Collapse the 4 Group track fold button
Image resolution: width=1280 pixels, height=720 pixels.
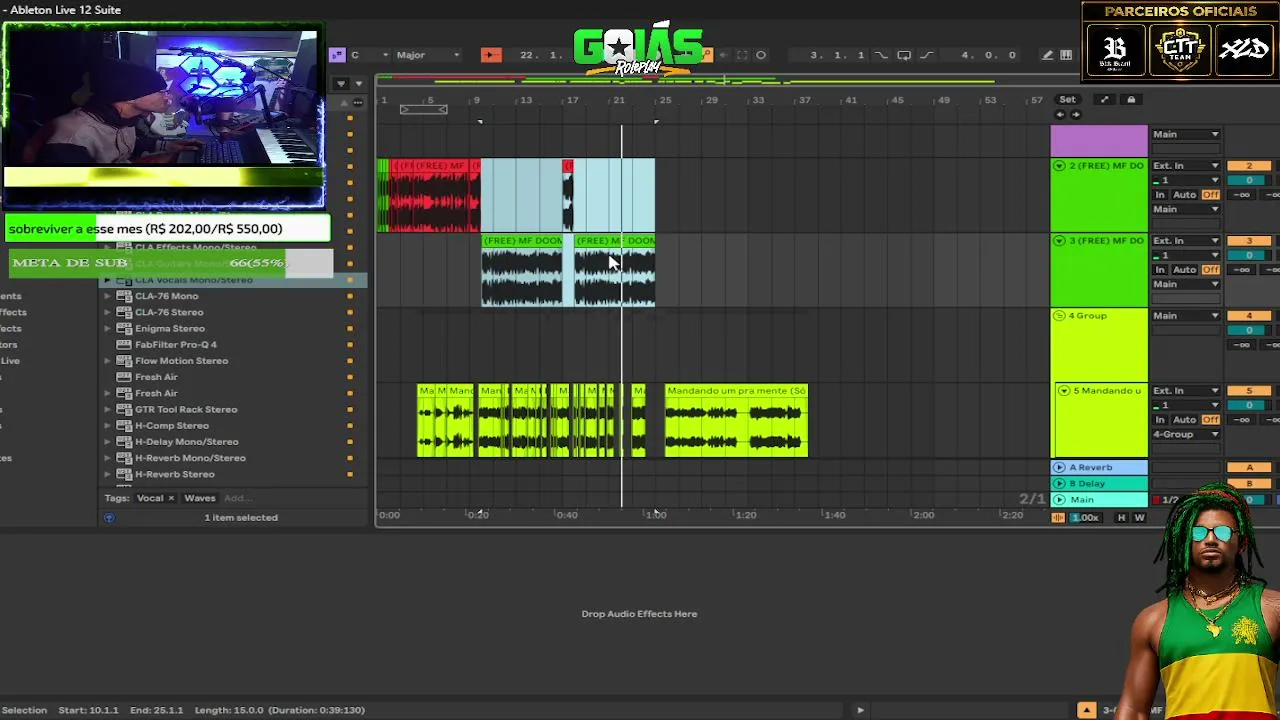pyautogui.click(x=1059, y=316)
